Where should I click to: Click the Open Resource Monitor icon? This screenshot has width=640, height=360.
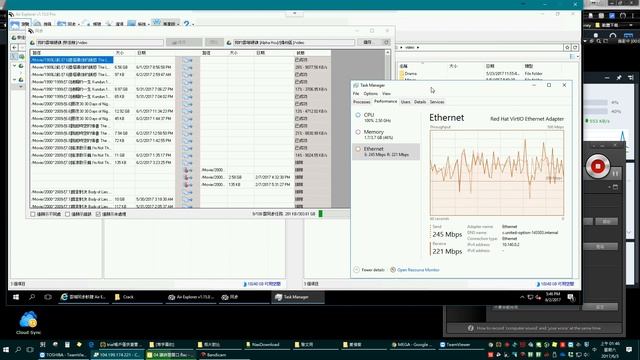pos(393,270)
